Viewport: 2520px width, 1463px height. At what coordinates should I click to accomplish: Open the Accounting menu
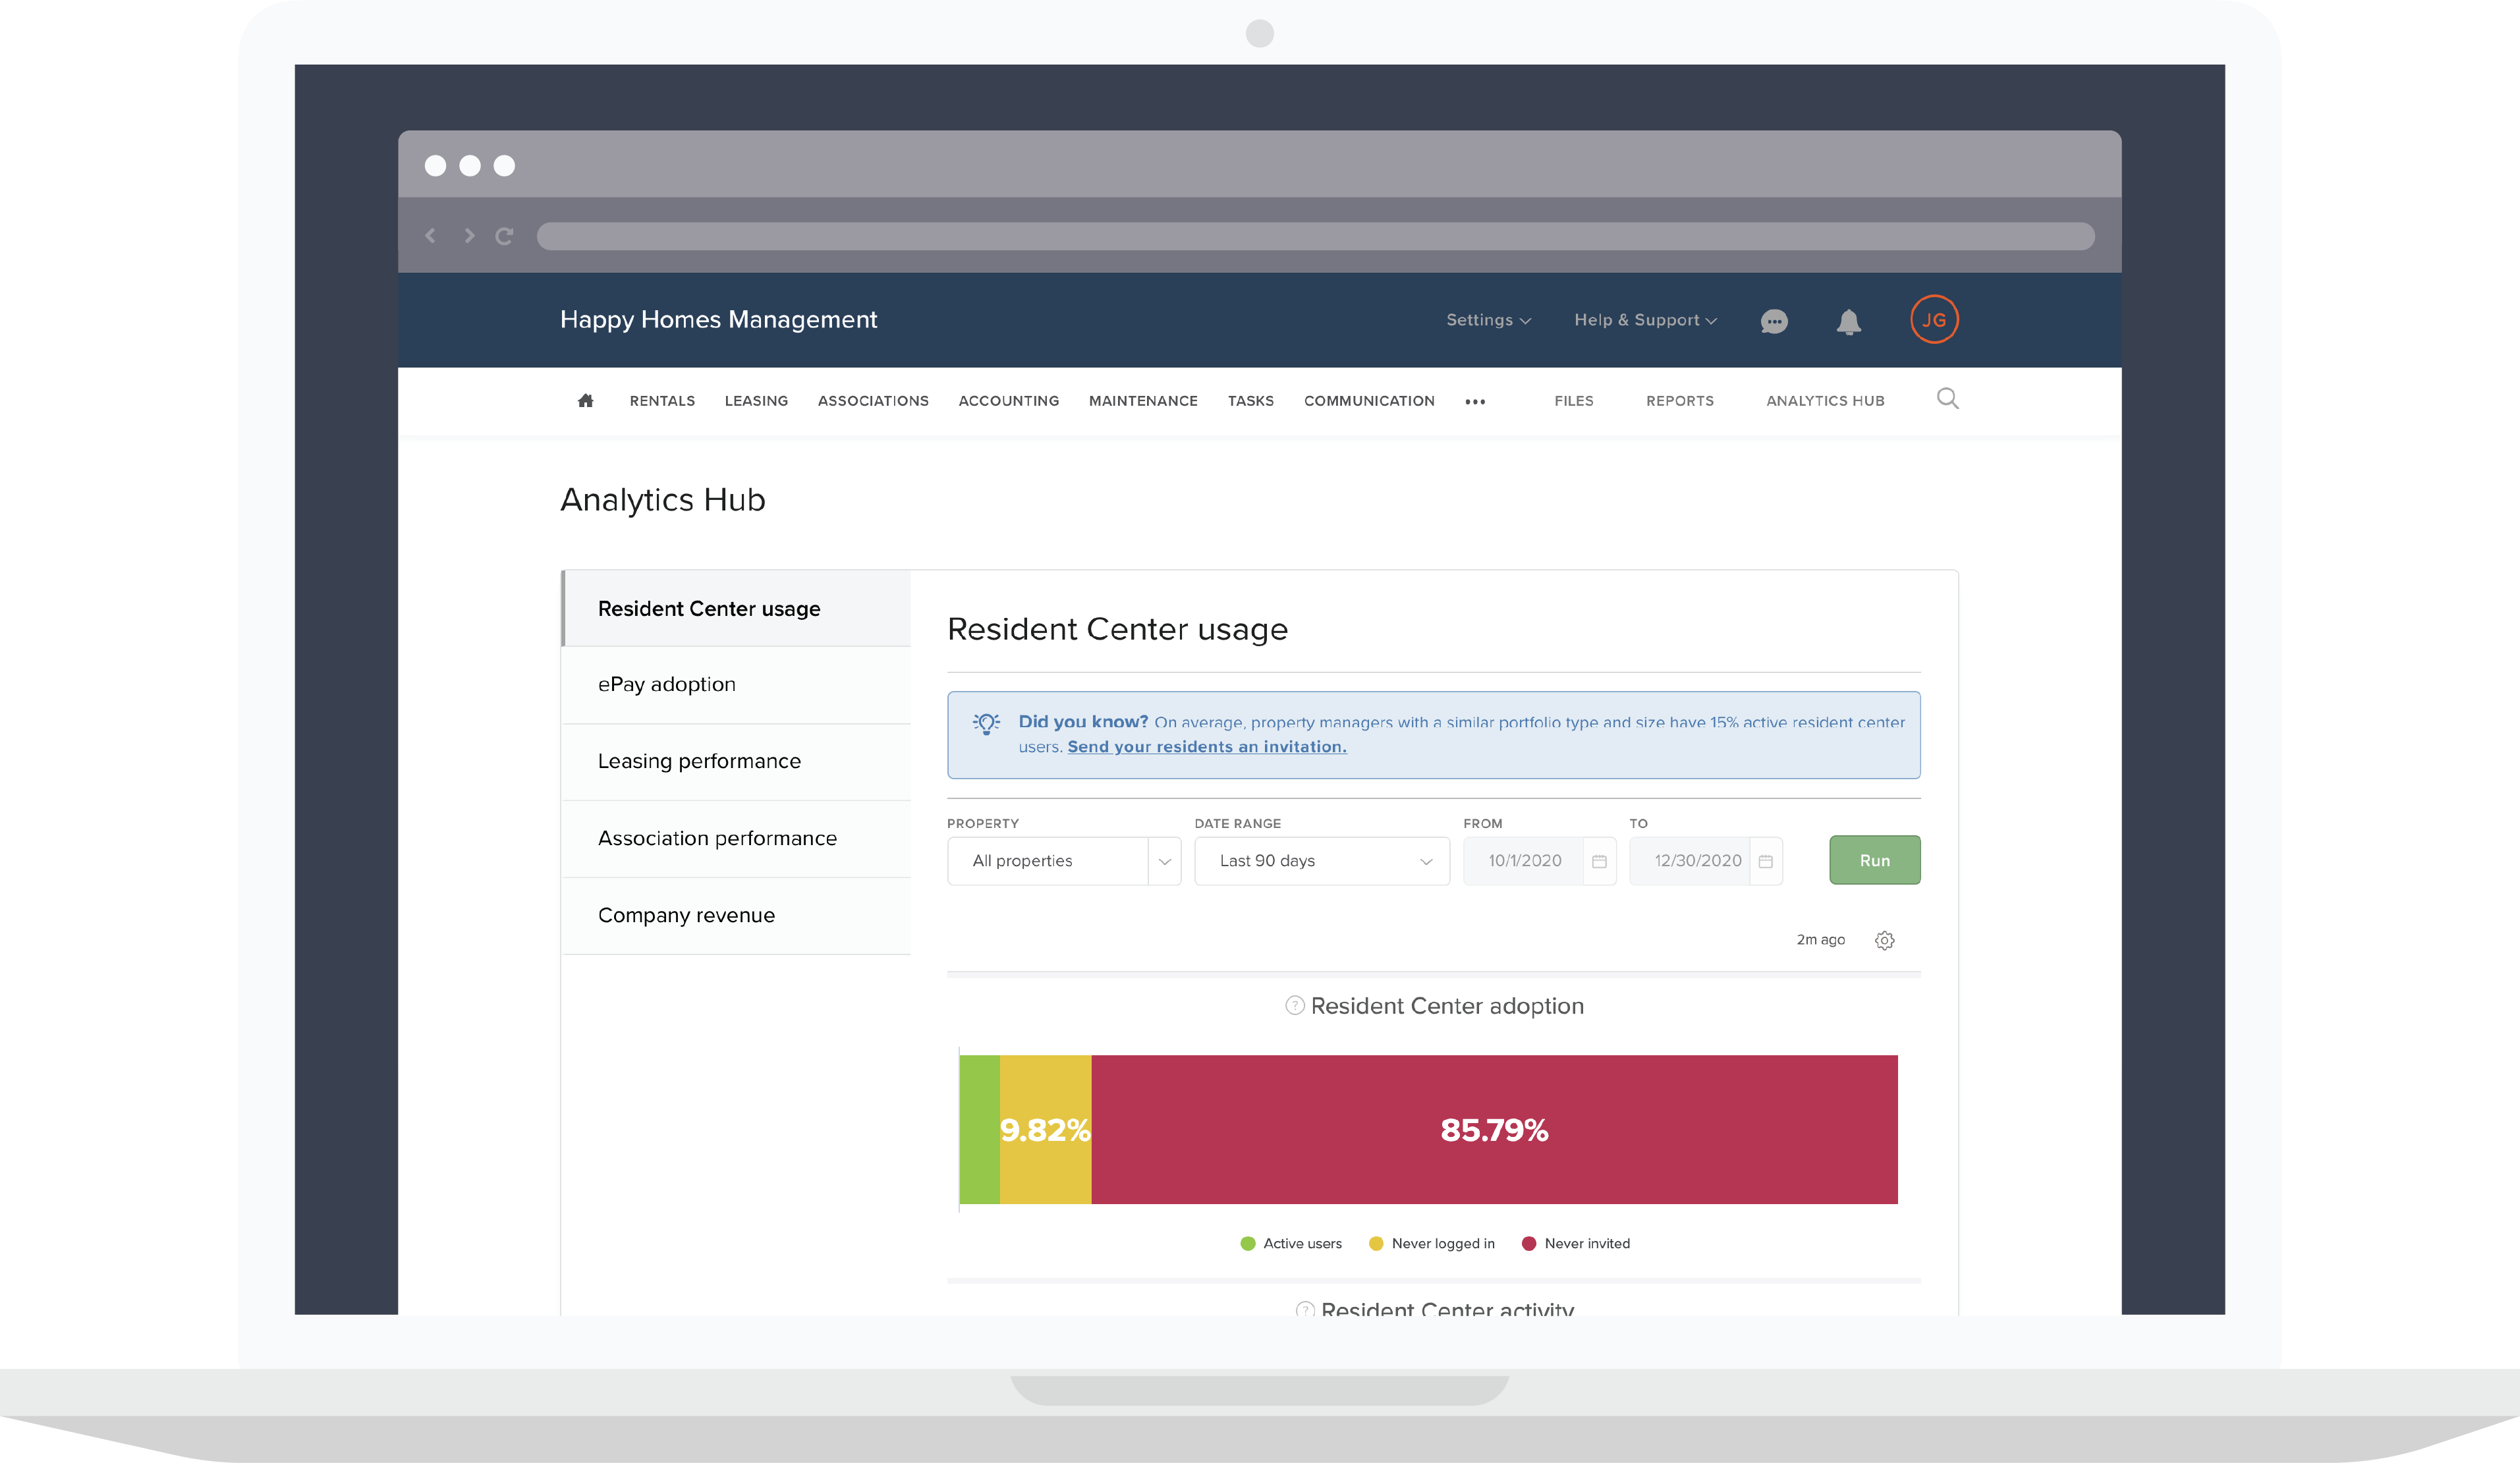[x=1009, y=401]
